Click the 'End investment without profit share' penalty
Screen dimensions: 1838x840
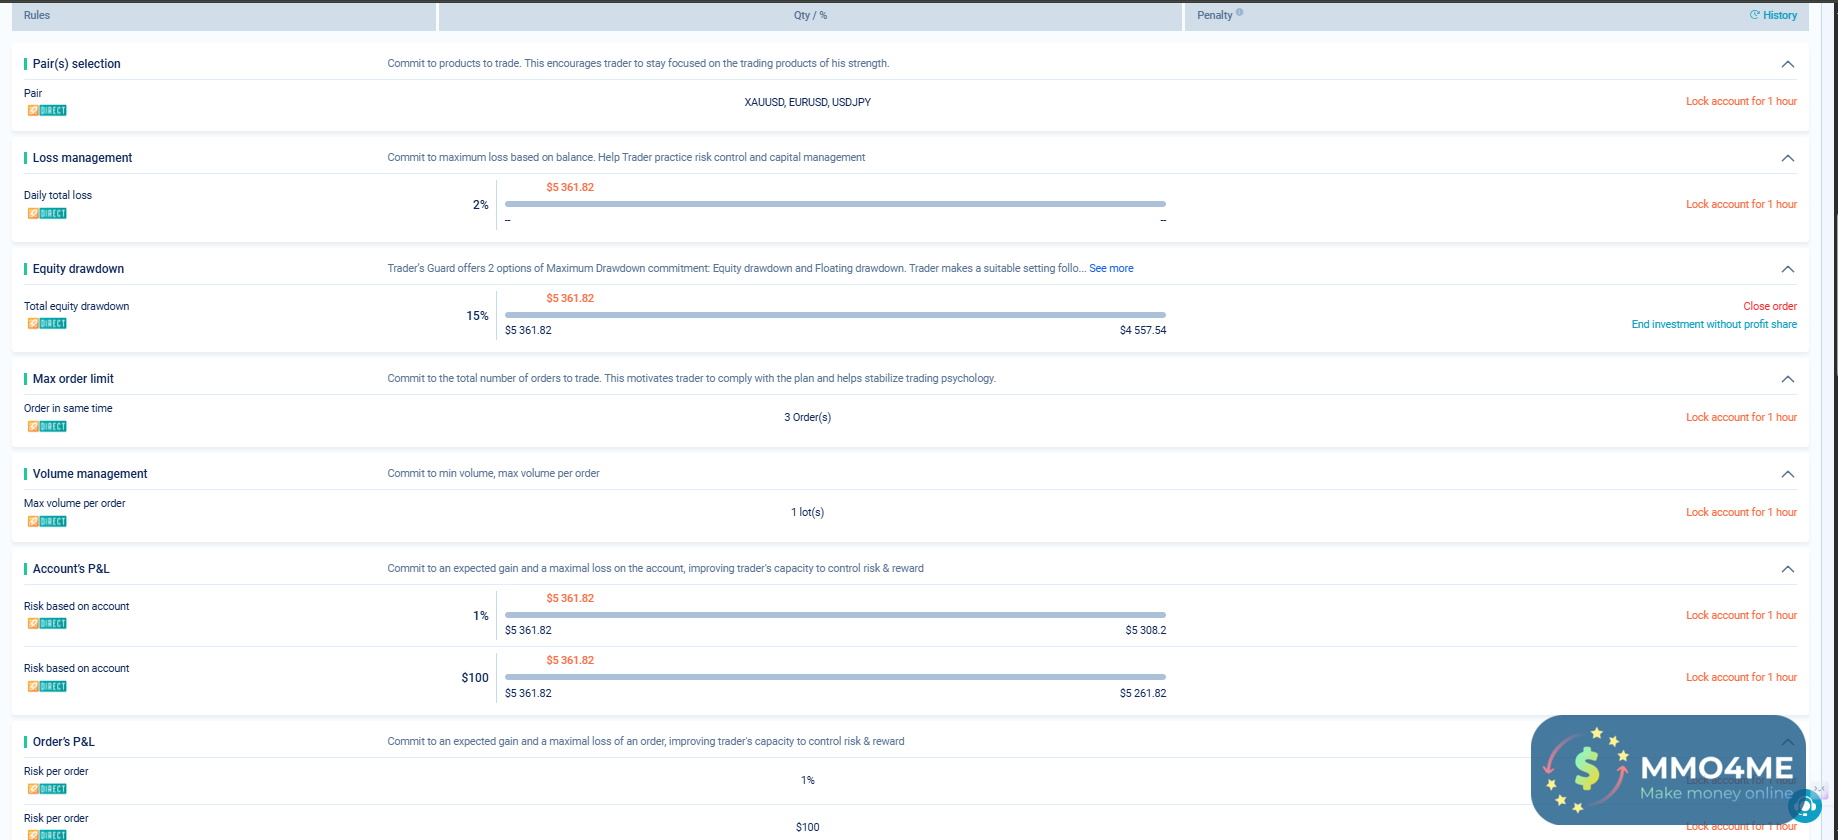pos(1714,324)
